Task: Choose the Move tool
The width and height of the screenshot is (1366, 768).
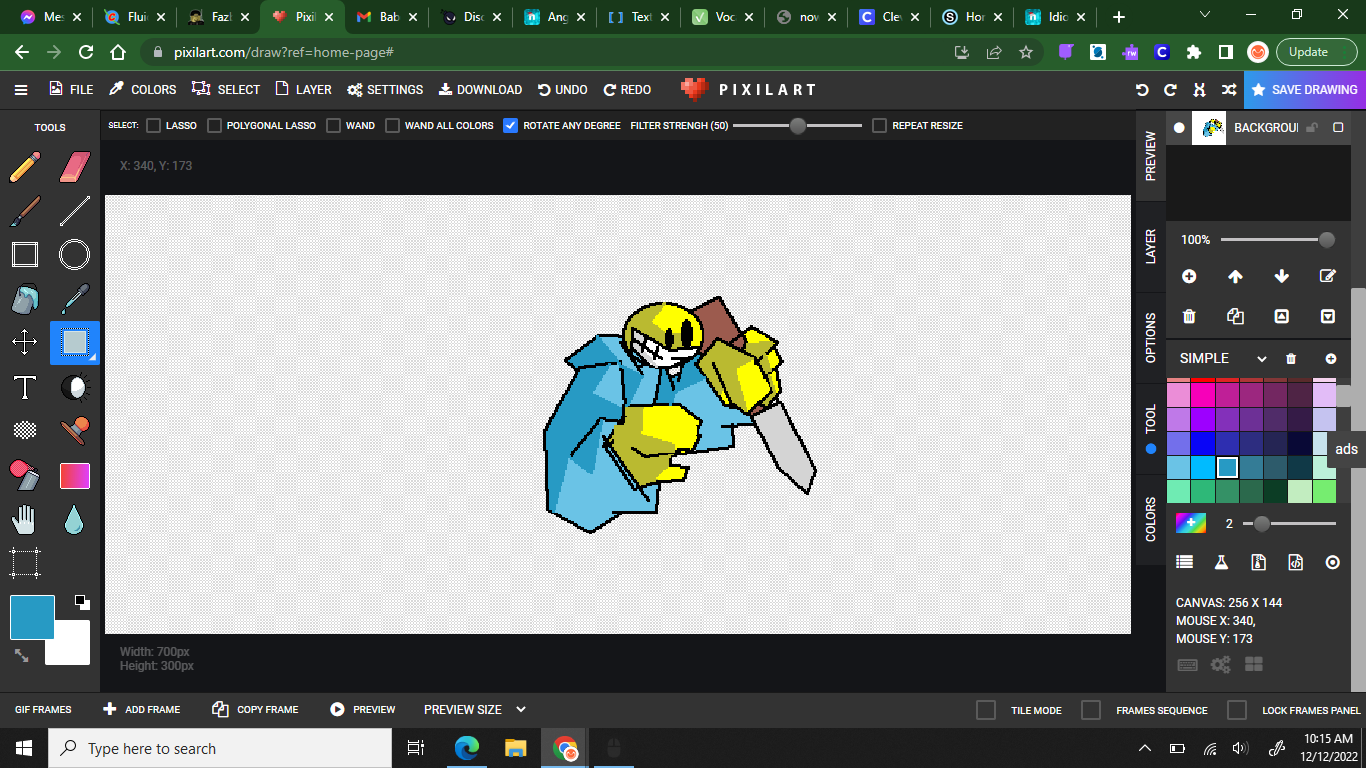Action: (25, 343)
